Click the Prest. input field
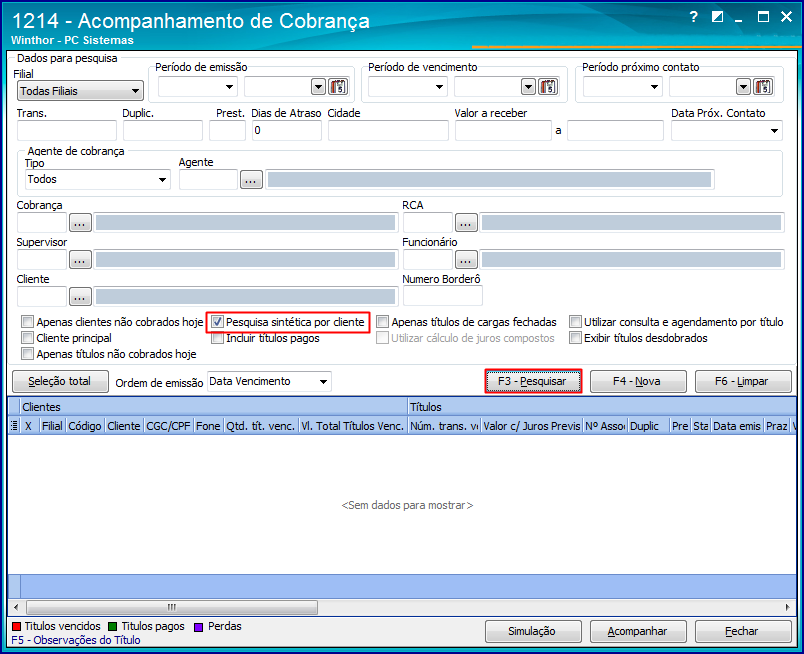The width and height of the screenshot is (804, 654). (228, 130)
